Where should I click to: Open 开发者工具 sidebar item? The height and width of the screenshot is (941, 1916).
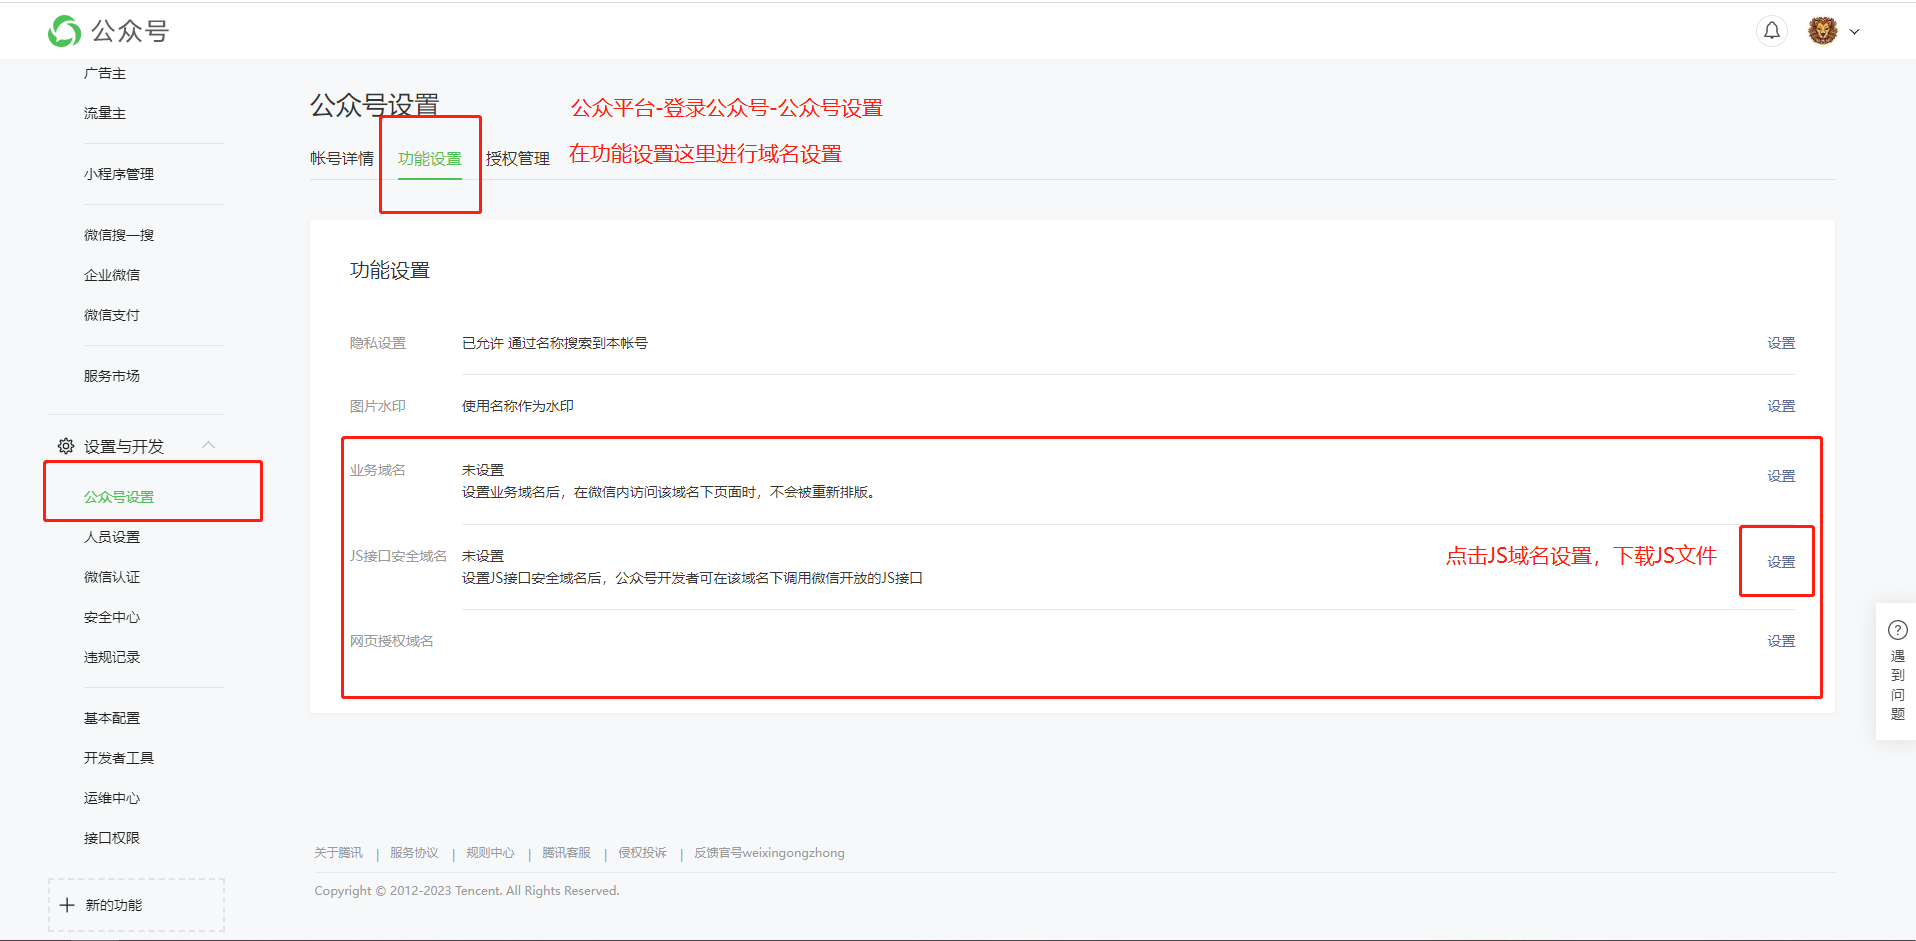[119, 758]
